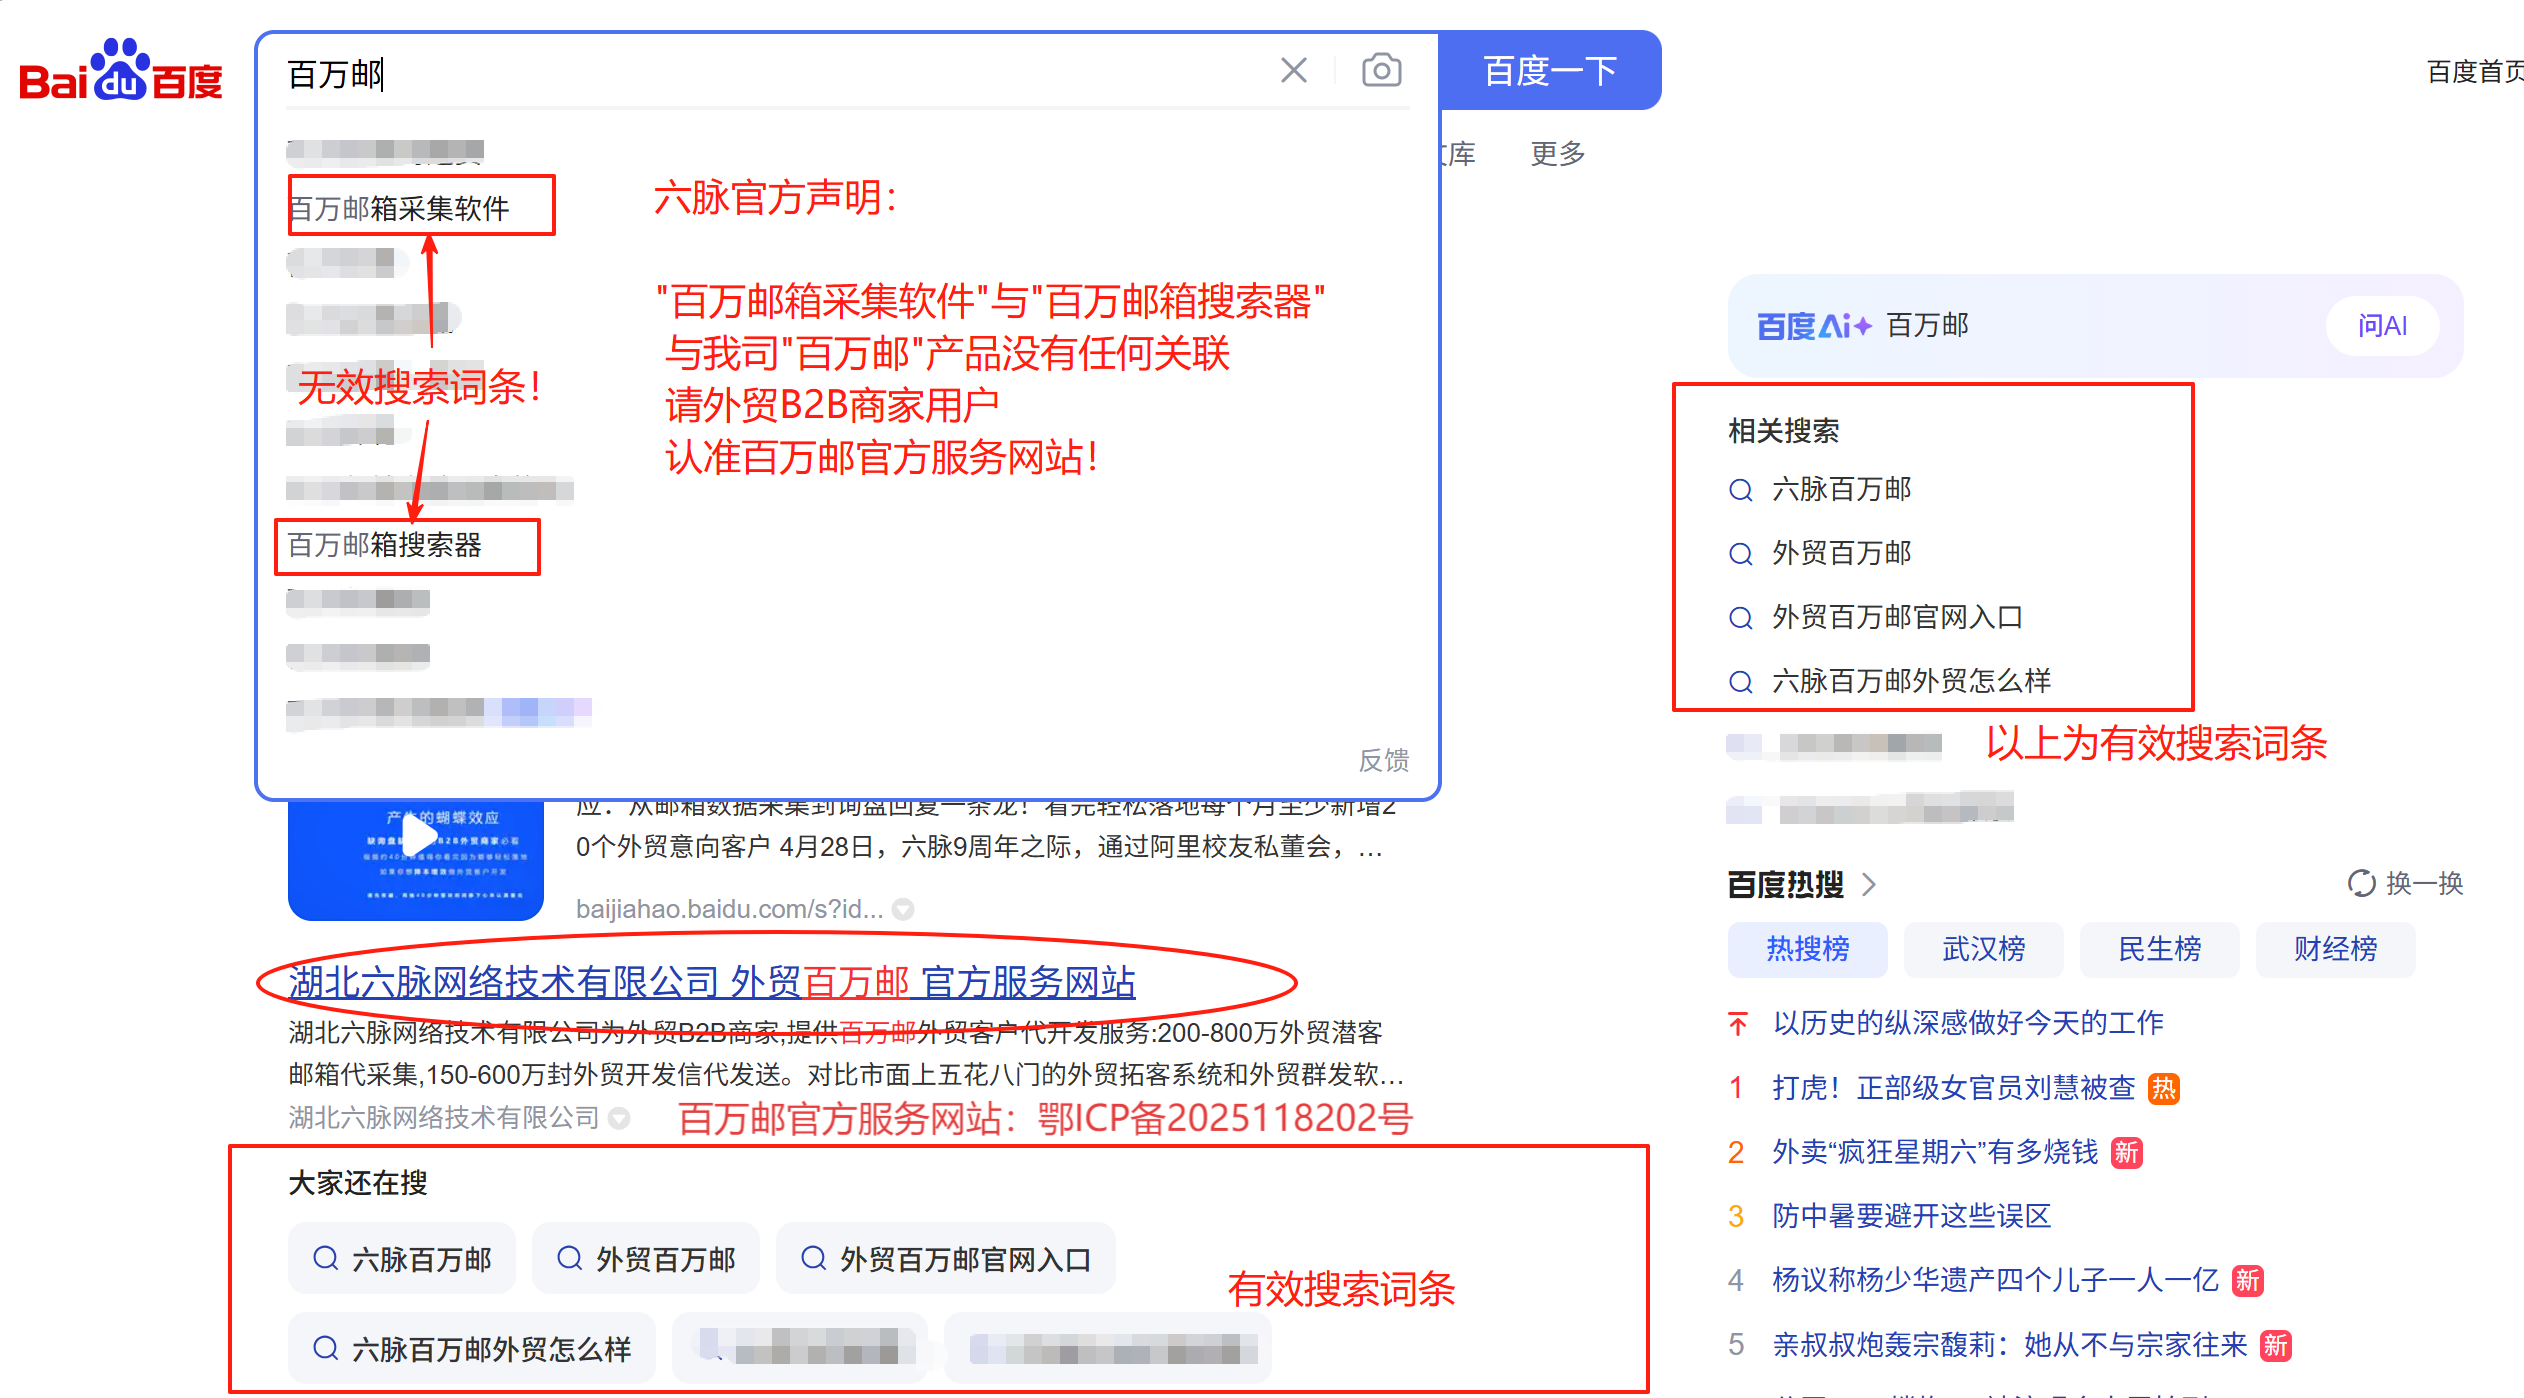Click 外贸百万邮 chip under 大家还在搜
Screen dimensions: 2524x1398
pos(646,1259)
